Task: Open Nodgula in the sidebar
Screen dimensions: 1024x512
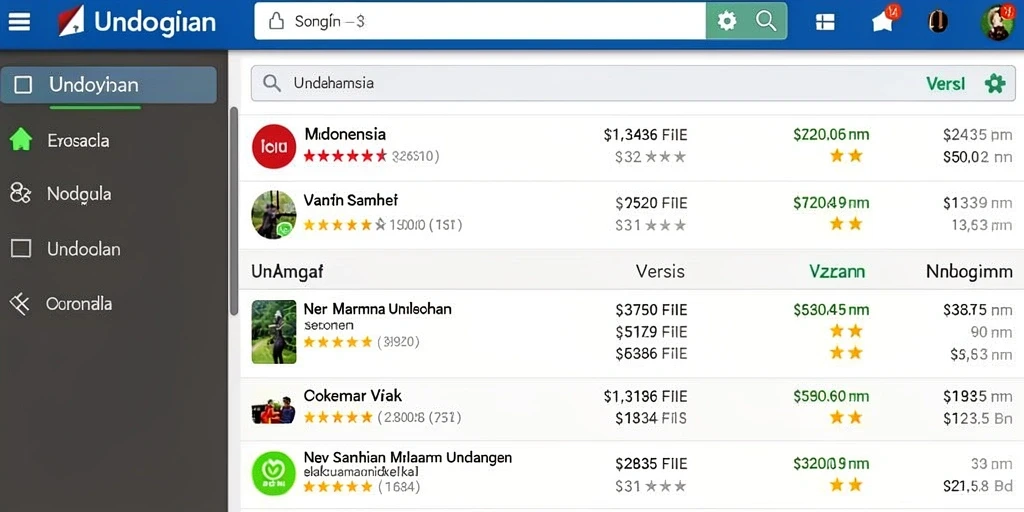Action: (x=79, y=194)
